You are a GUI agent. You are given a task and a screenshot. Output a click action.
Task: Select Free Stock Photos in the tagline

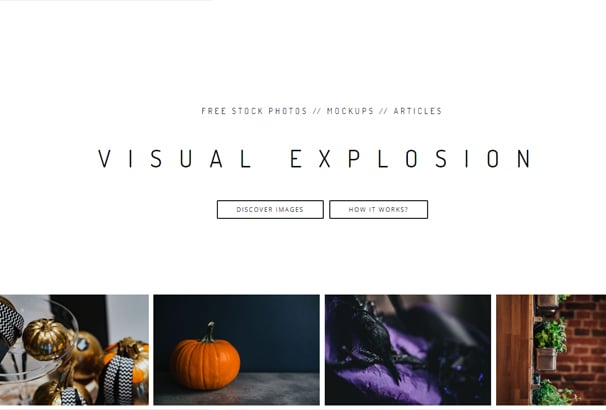254,111
